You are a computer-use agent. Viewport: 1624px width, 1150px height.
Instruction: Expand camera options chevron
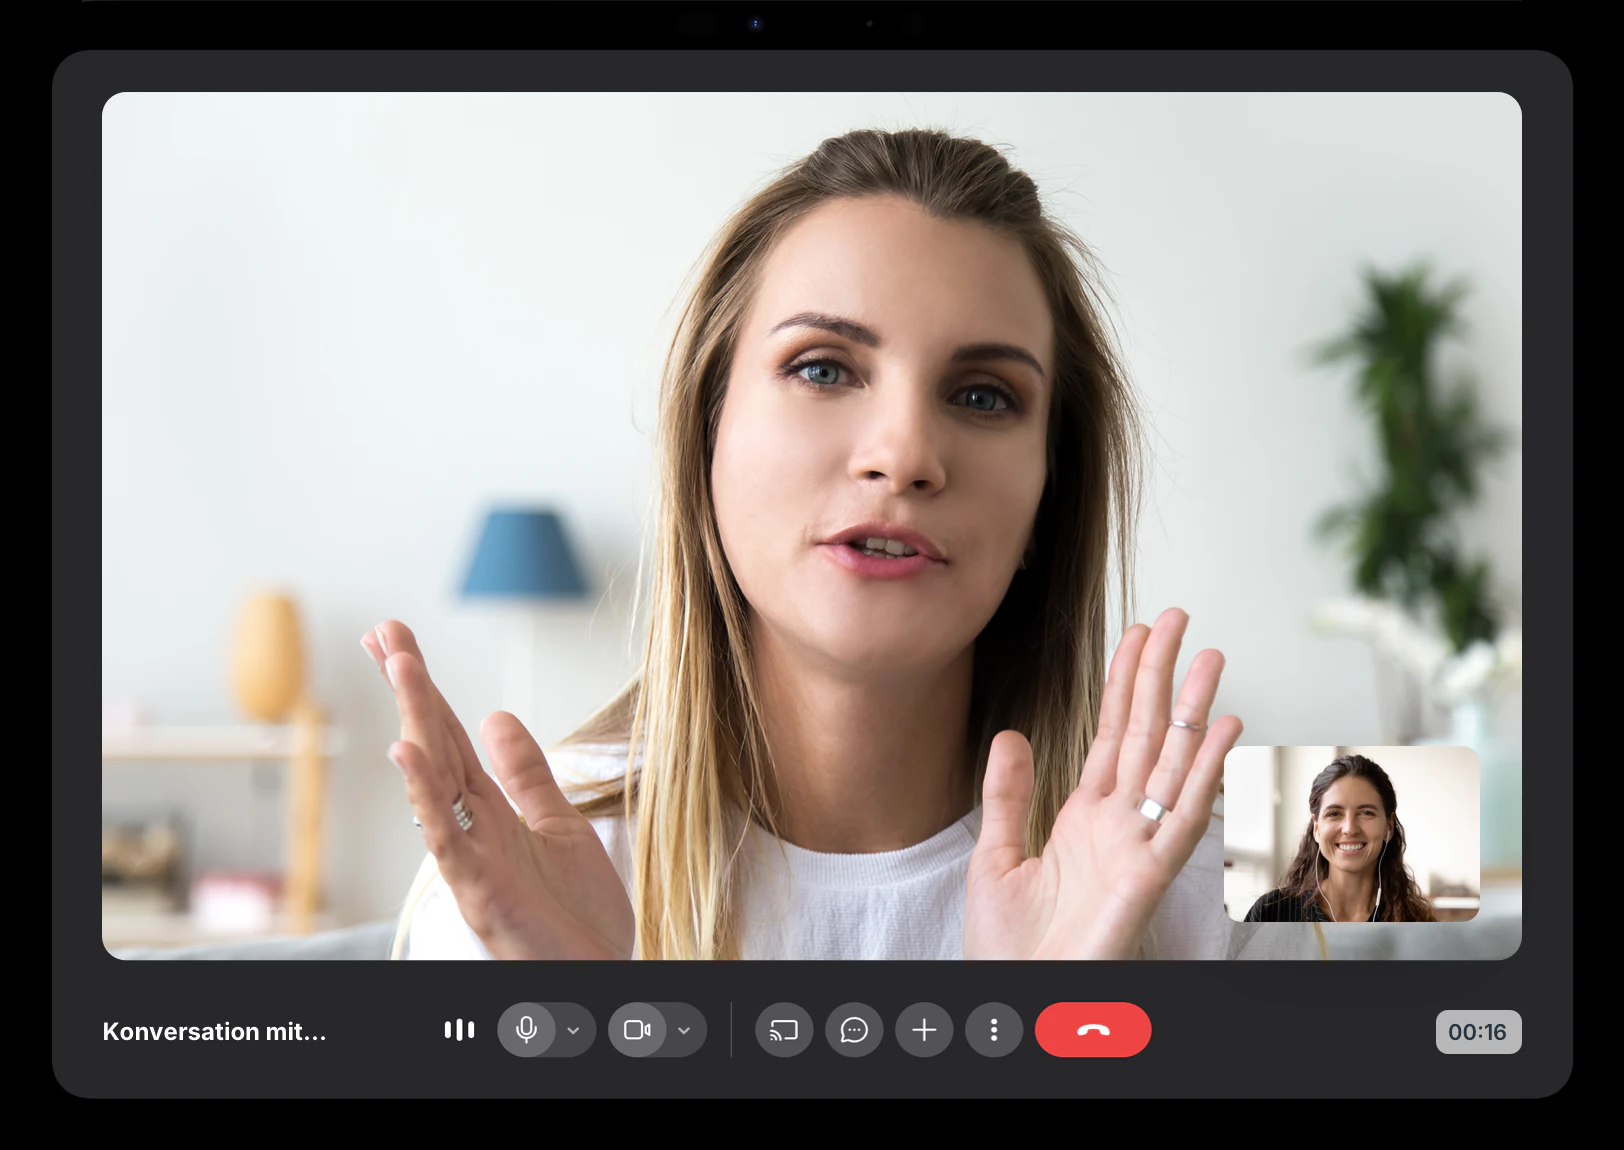click(x=685, y=1030)
